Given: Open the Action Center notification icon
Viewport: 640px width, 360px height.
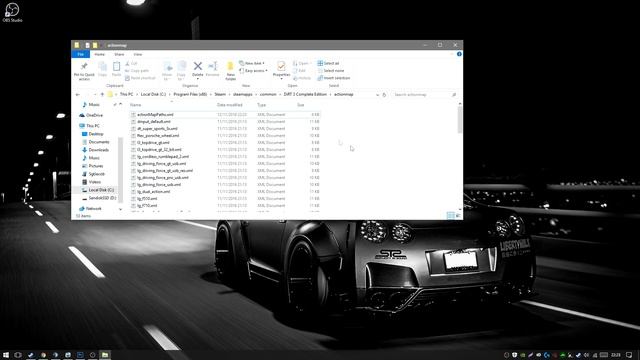Looking at the screenshot, I should click(x=629, y=355).
